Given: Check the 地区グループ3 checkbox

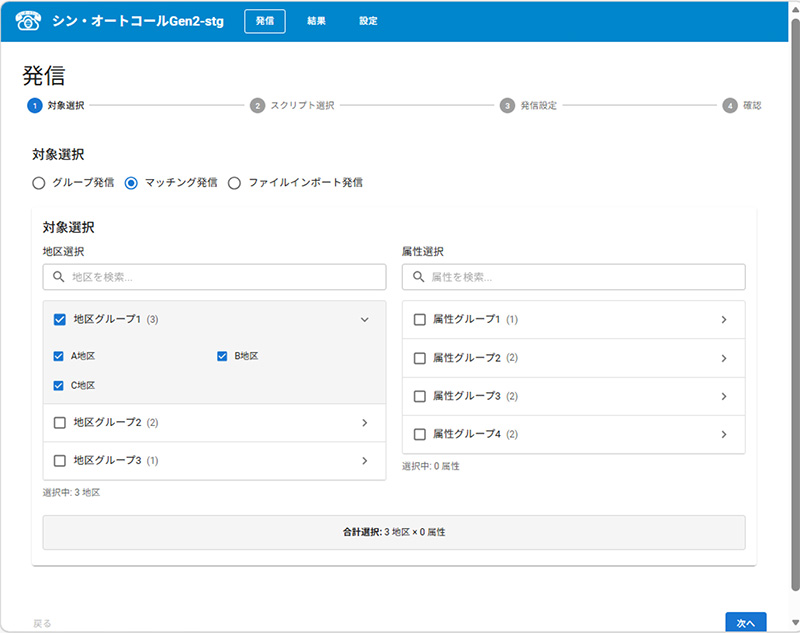Looking at the screenshot, I should [60, 461].
